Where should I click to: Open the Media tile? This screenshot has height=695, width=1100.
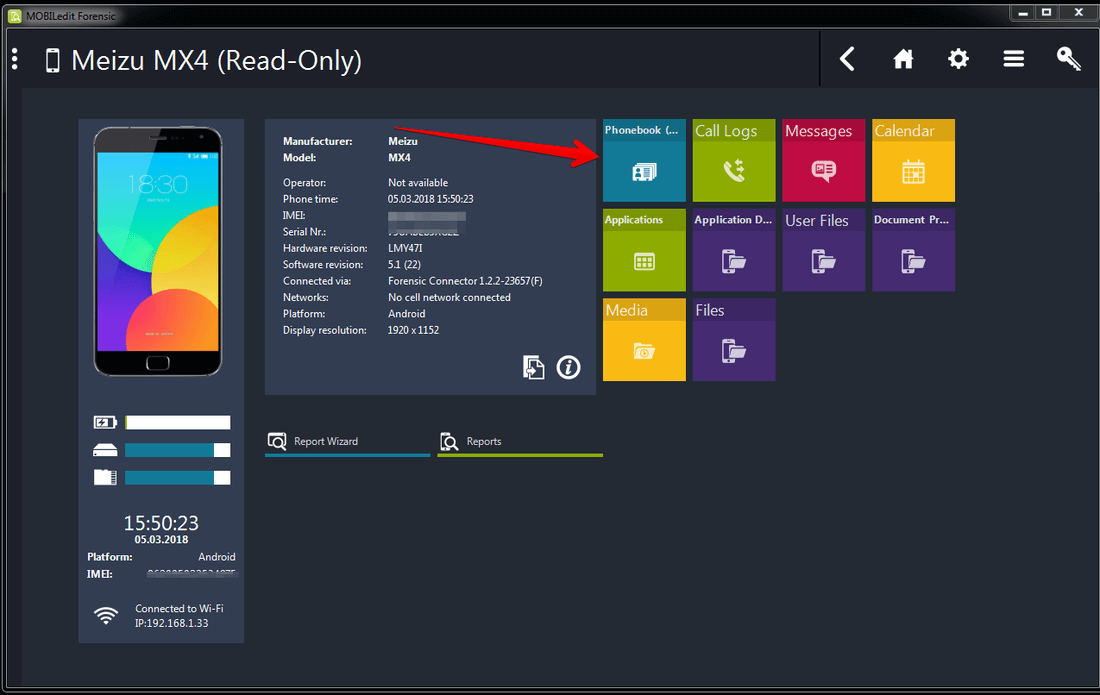(x=644, y=340)
